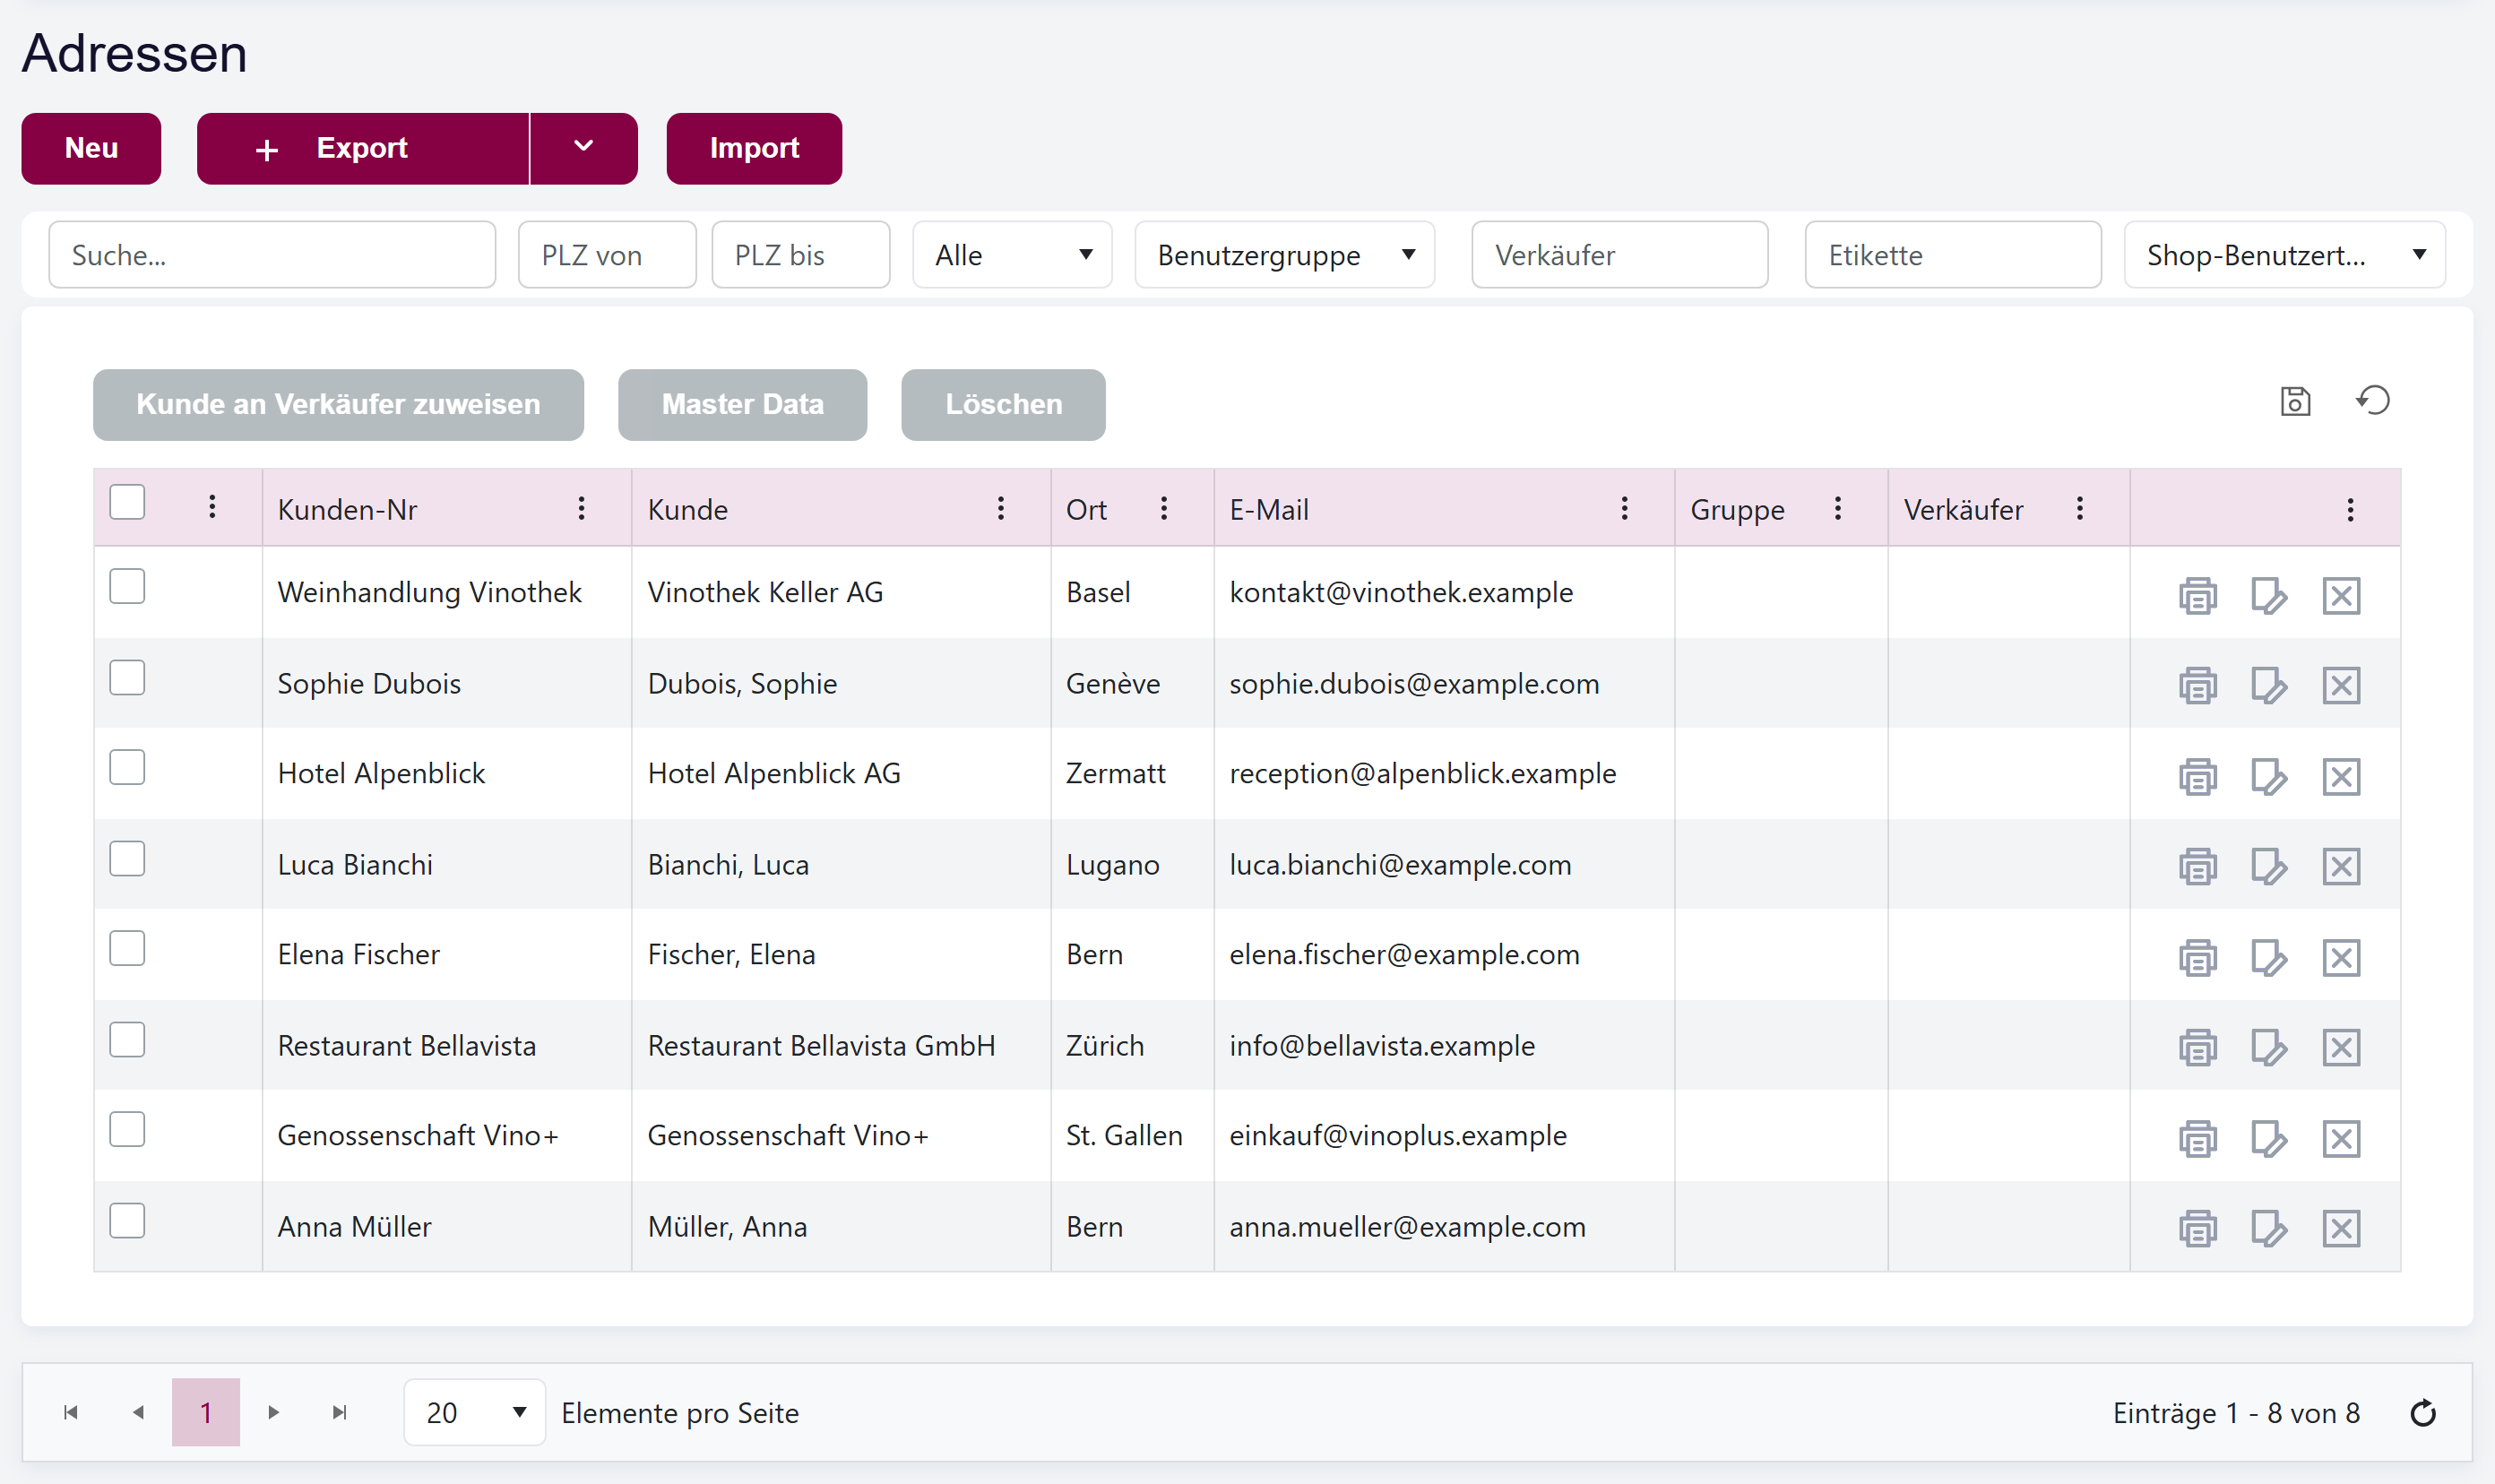Select the Hotel Alpenblick row checkbox
This screenshot has width=2495, height=1484.
point(127,768)
